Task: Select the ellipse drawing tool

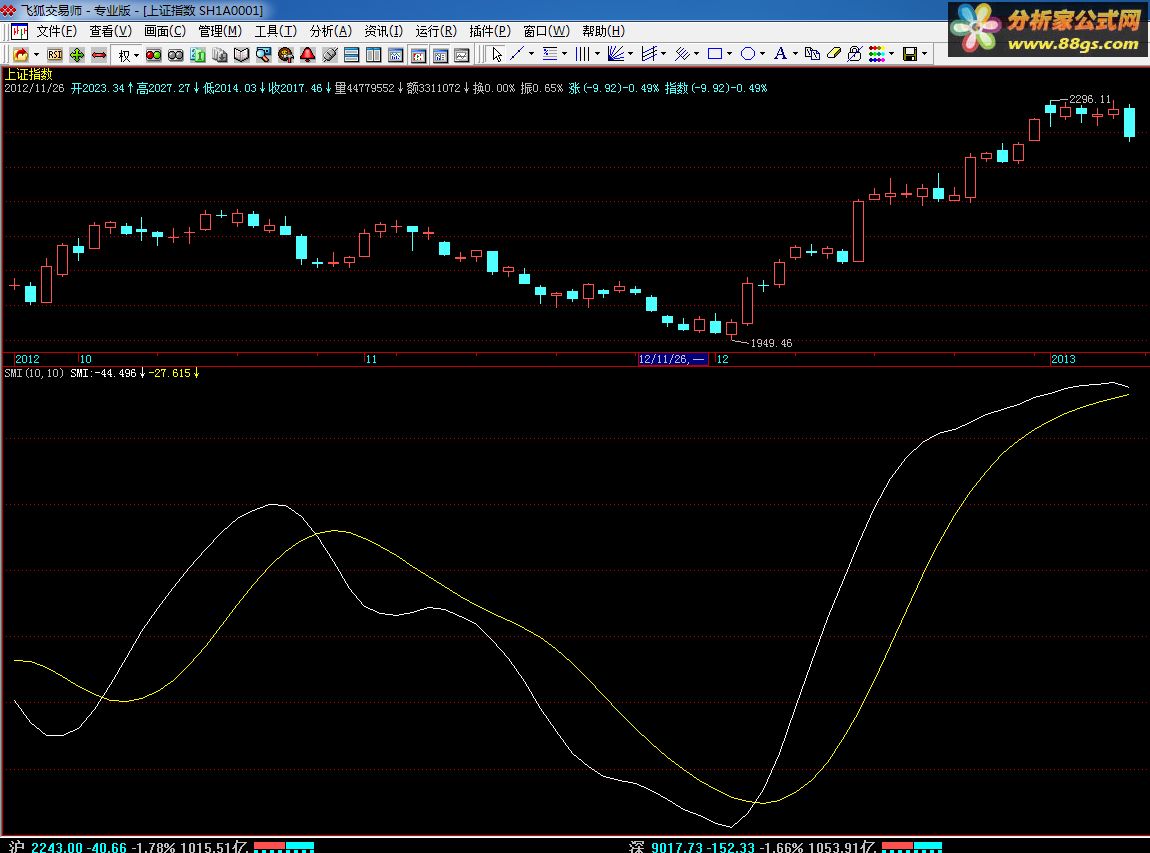Action: (x=747, y=54)
